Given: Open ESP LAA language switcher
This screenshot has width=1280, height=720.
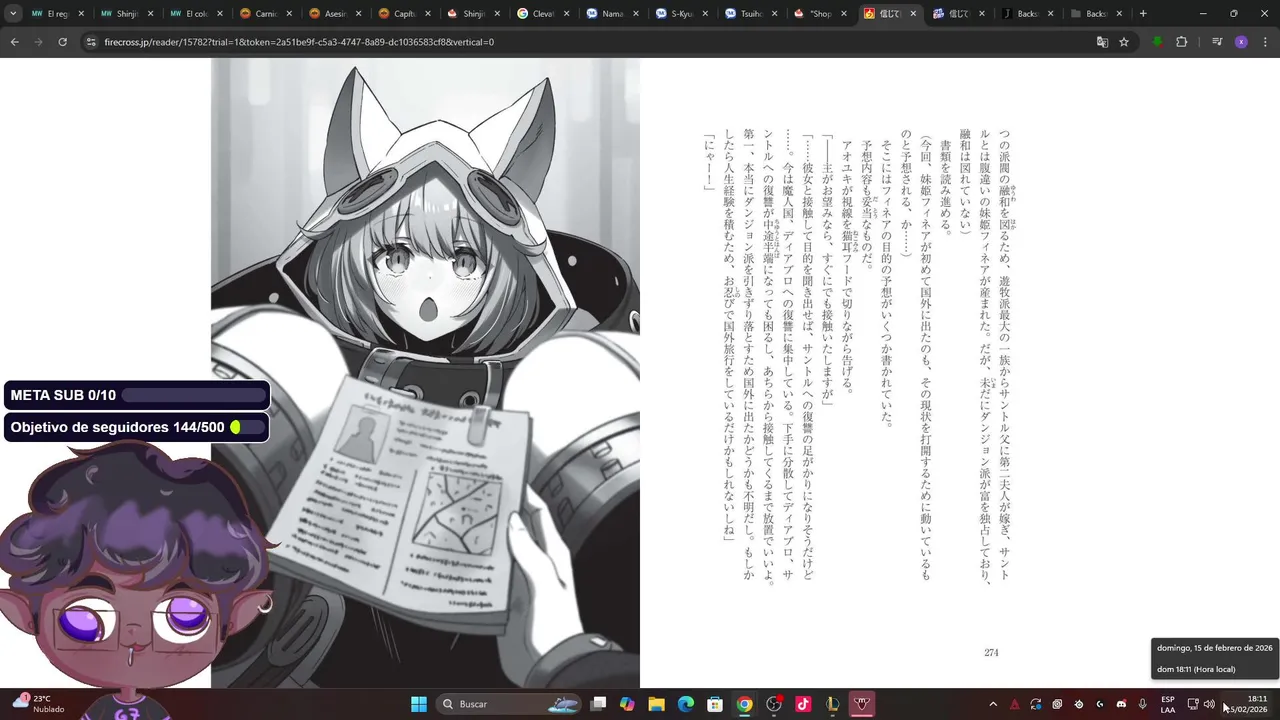Looking at the screenshot, I should point(1168,704).
